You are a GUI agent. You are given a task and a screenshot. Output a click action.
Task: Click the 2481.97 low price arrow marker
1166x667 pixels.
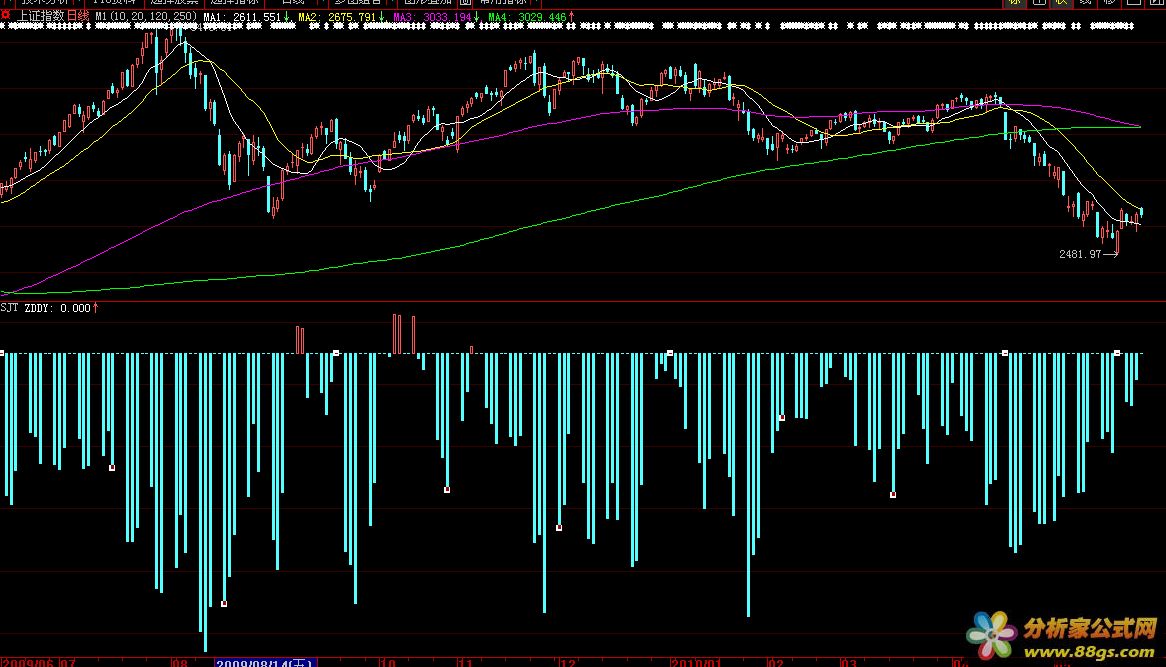tap(1109, 254)
